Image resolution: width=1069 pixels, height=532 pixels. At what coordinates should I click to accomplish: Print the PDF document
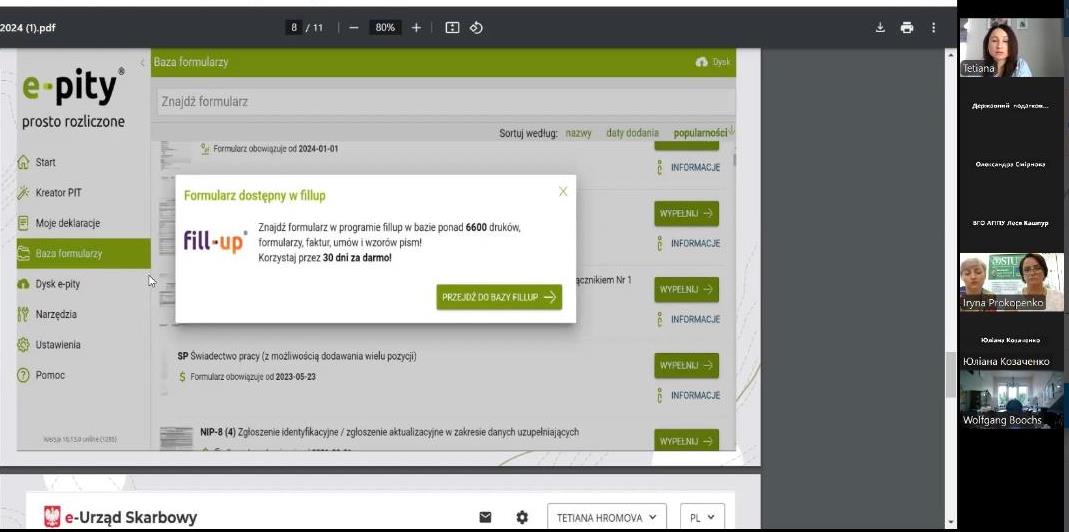(x=907, y=28)
